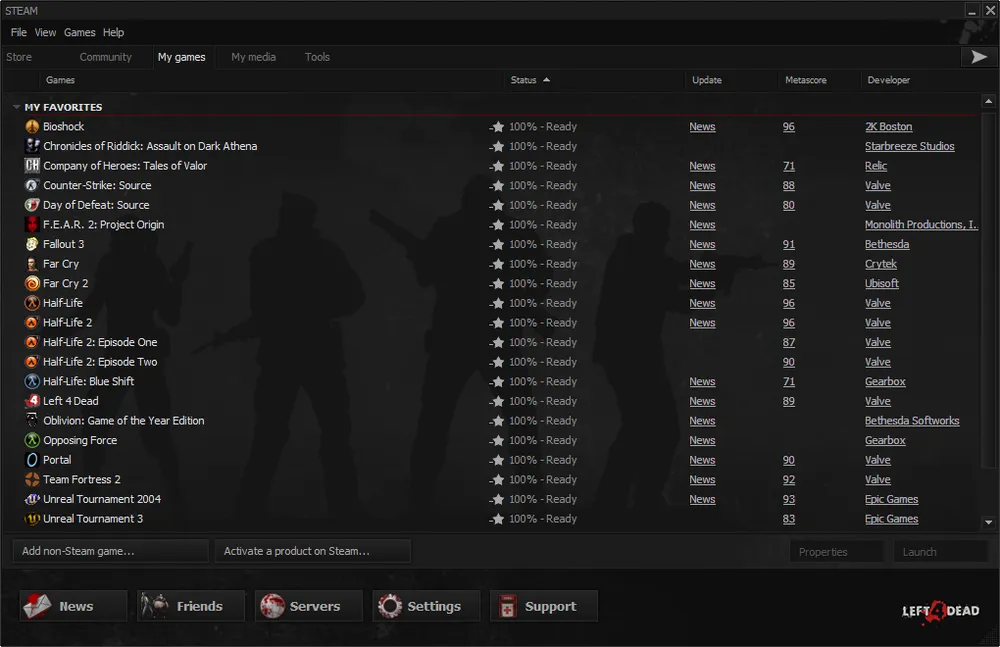Open News link for Oblivion
Screen dimensions: 1000x647
click(702, 421)
